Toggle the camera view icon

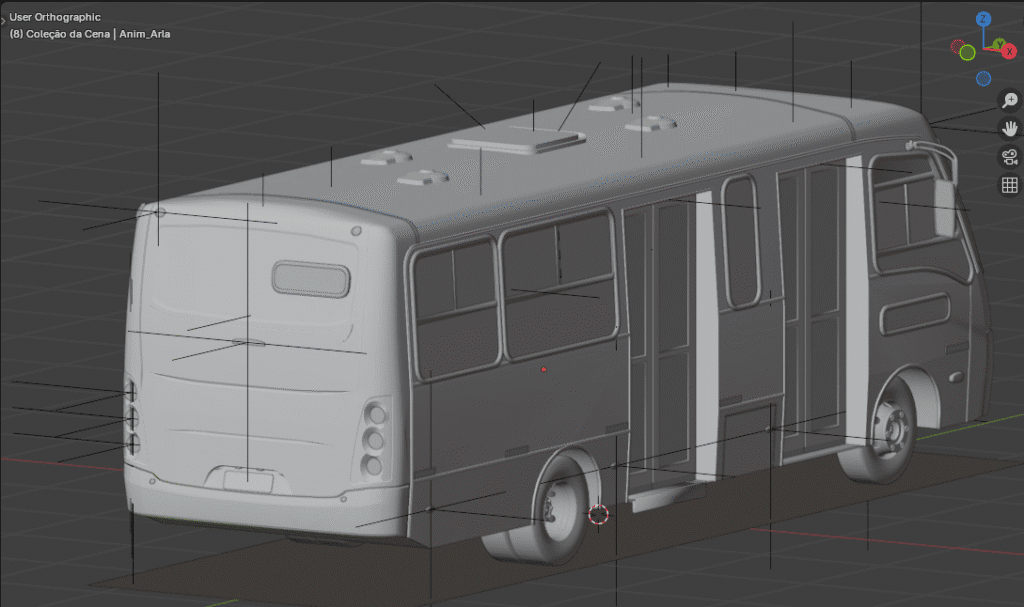coord(1010,156)
